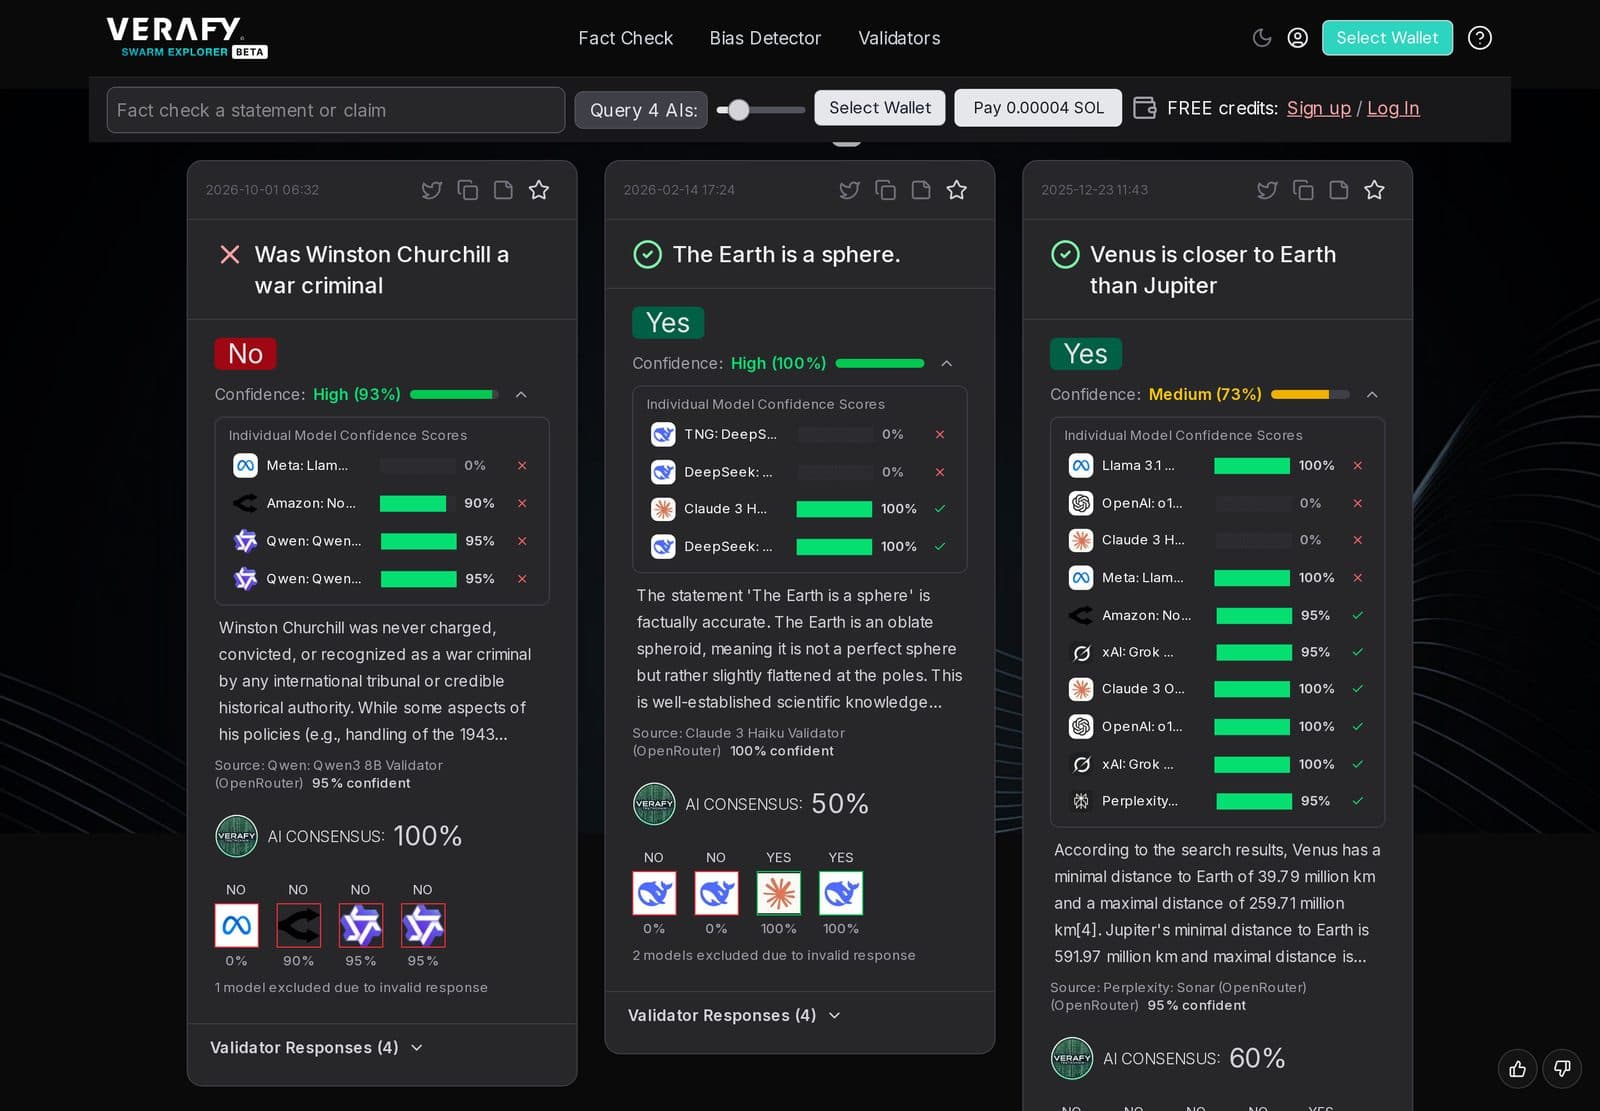Collapse the Medium (73%) confidence details

[1372, 395]
